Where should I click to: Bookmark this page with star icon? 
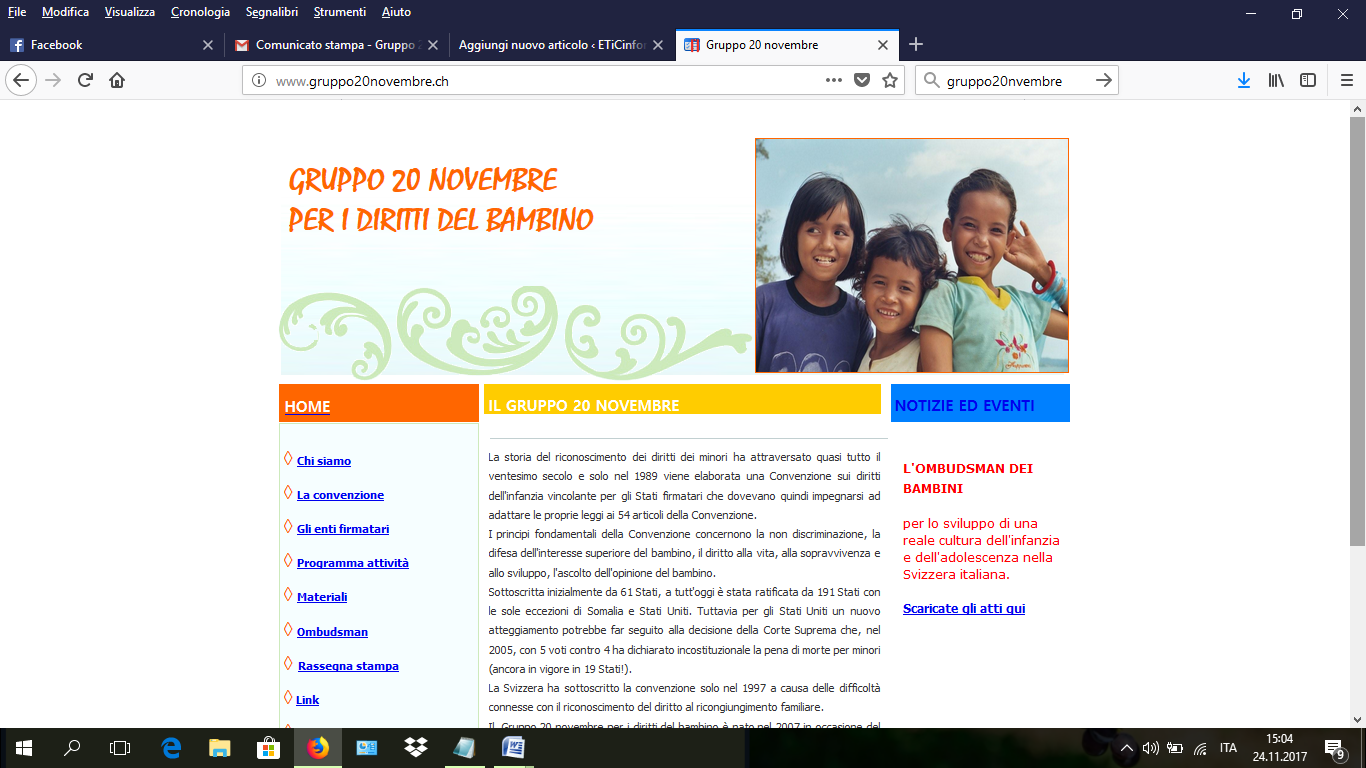click(x=890, y=80)
